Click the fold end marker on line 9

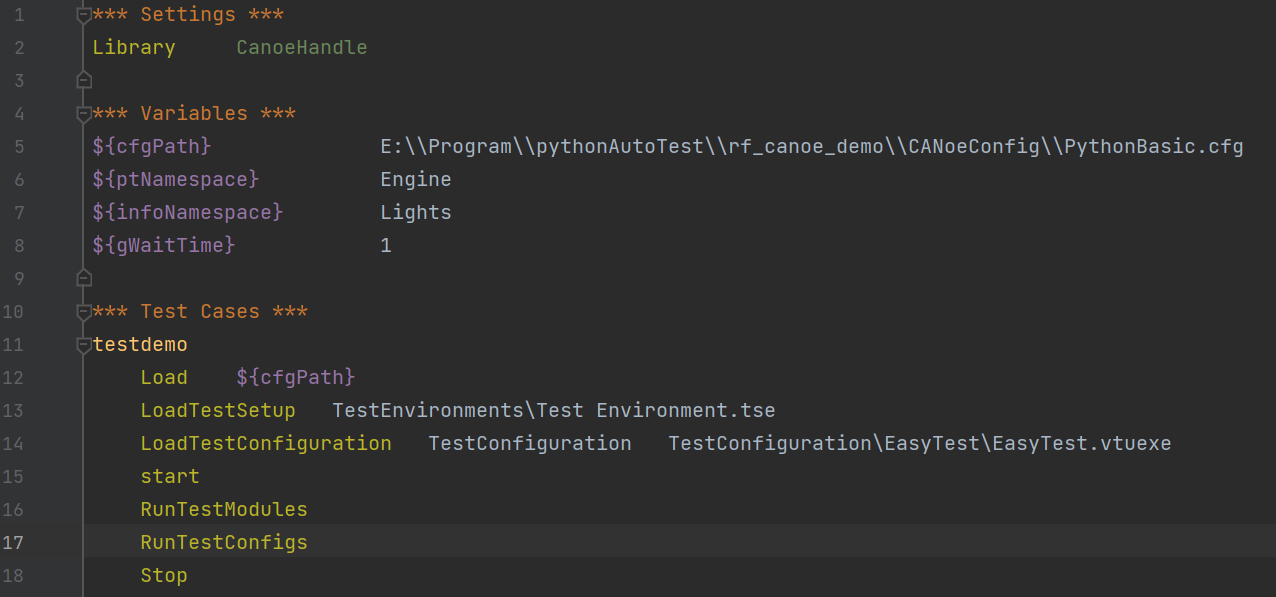coord(84,277)
